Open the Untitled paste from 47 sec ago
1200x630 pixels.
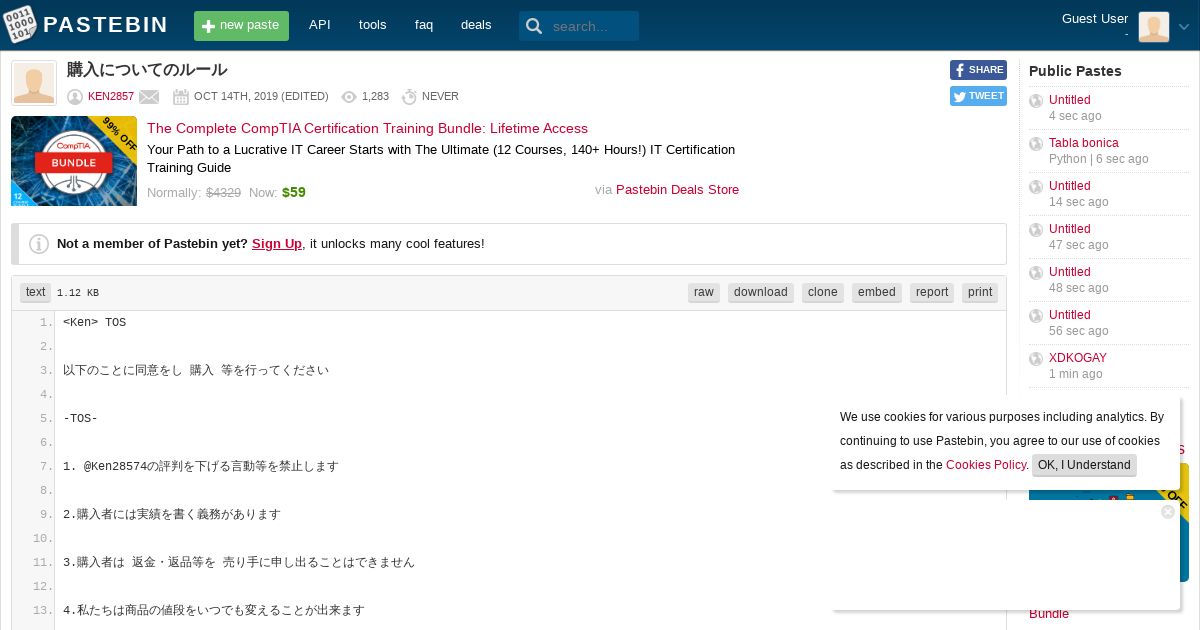pyautogui.click(x=1069, y=229)
